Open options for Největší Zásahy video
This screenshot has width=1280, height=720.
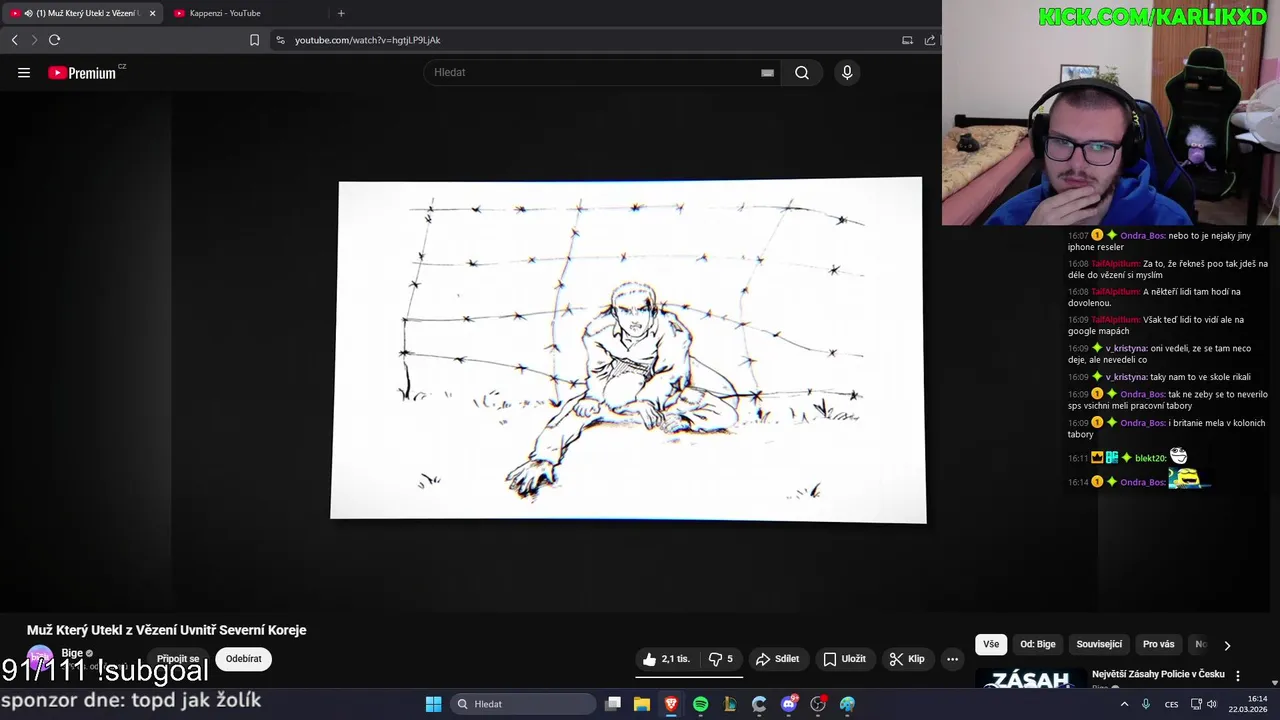click(1238, 676)
